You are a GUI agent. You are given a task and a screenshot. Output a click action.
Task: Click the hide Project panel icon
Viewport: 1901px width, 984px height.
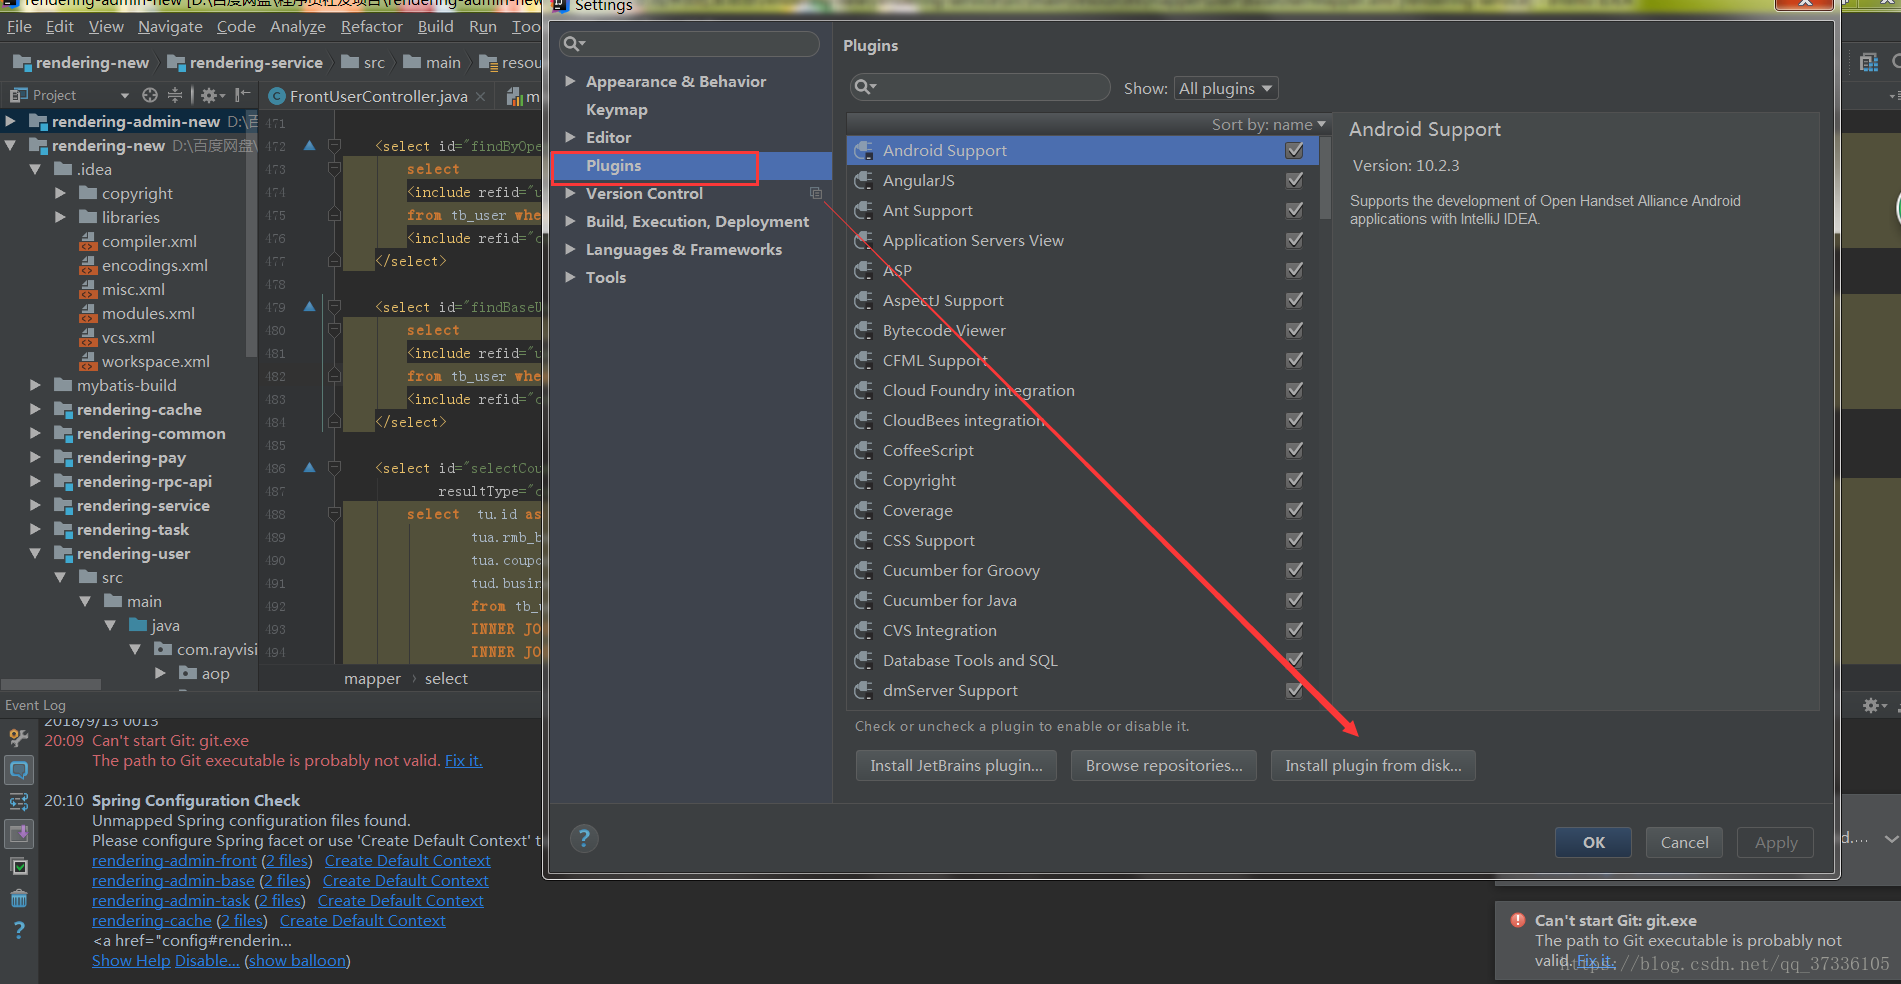[242, 95]
